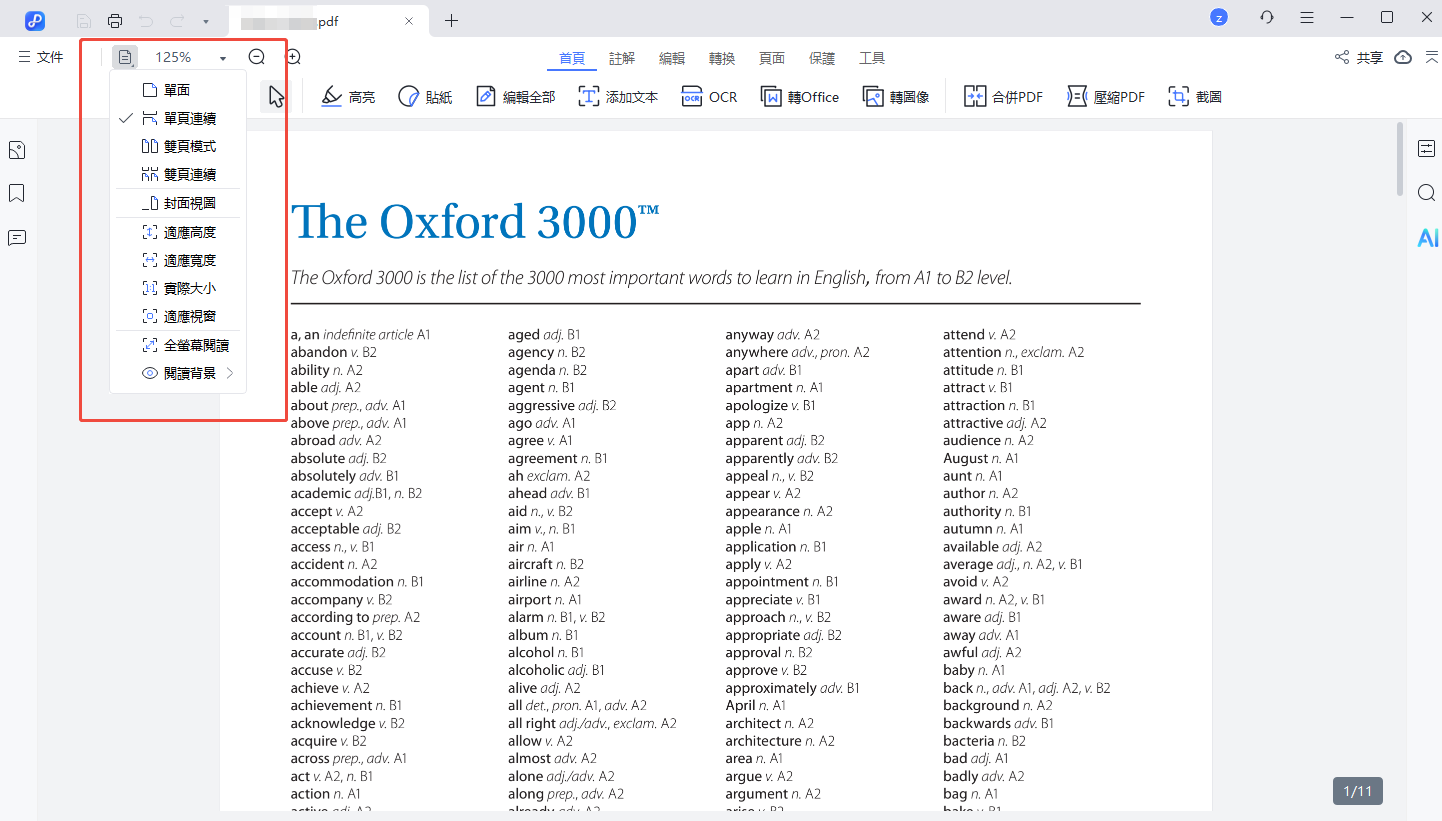Image resolution: width=1442 pixels, height=821 pixels.
Task: Open the 文件 menu
Action: click(x=41, y=57)
